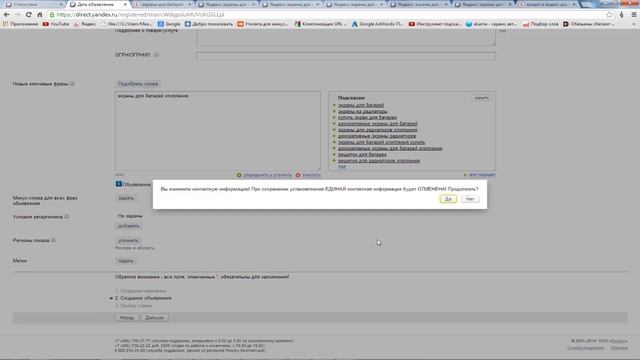Click добавить for retargeting conditions
This screenshot has height=360, width=640.
129,226
